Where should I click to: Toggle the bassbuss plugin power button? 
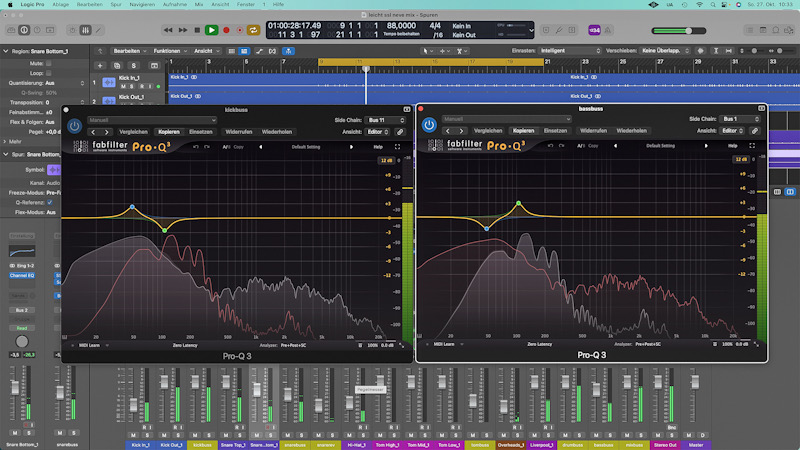429,125
